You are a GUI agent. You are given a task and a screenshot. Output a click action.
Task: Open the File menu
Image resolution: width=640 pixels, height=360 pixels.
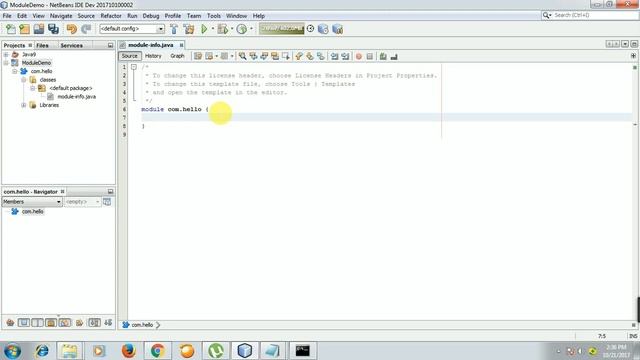(7, 16)
